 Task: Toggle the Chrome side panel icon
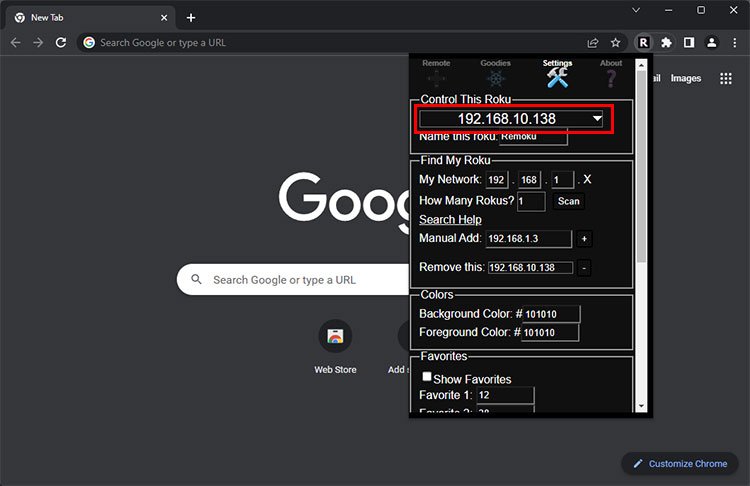[x=689, y=43]
